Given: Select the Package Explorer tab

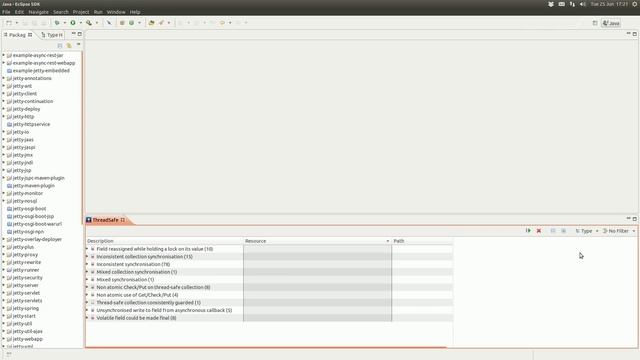Looking at the screenshot, I should point(18,35).
